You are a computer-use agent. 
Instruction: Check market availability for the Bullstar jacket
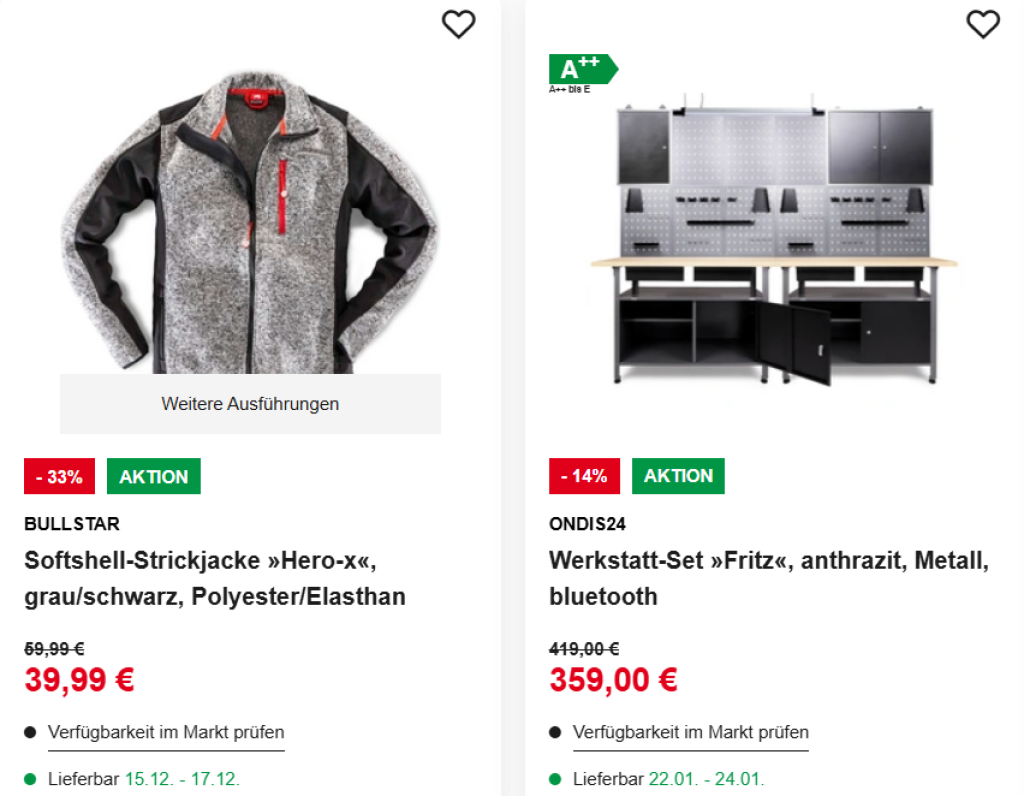click(x=166, y=732)
